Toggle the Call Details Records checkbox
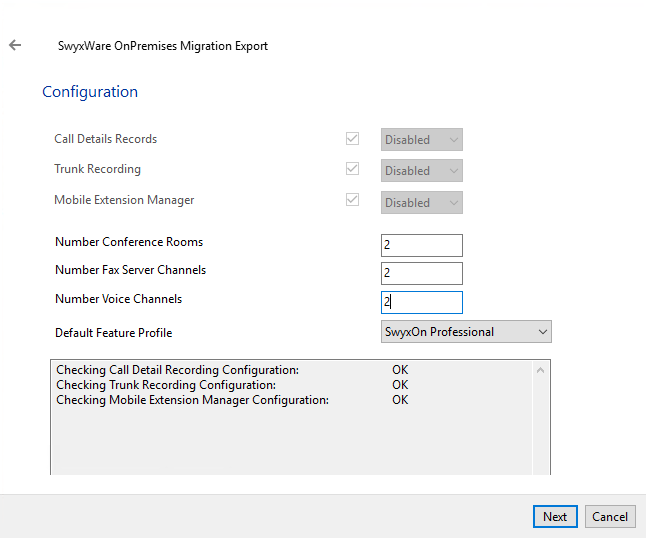 click(x=352, y=139)
